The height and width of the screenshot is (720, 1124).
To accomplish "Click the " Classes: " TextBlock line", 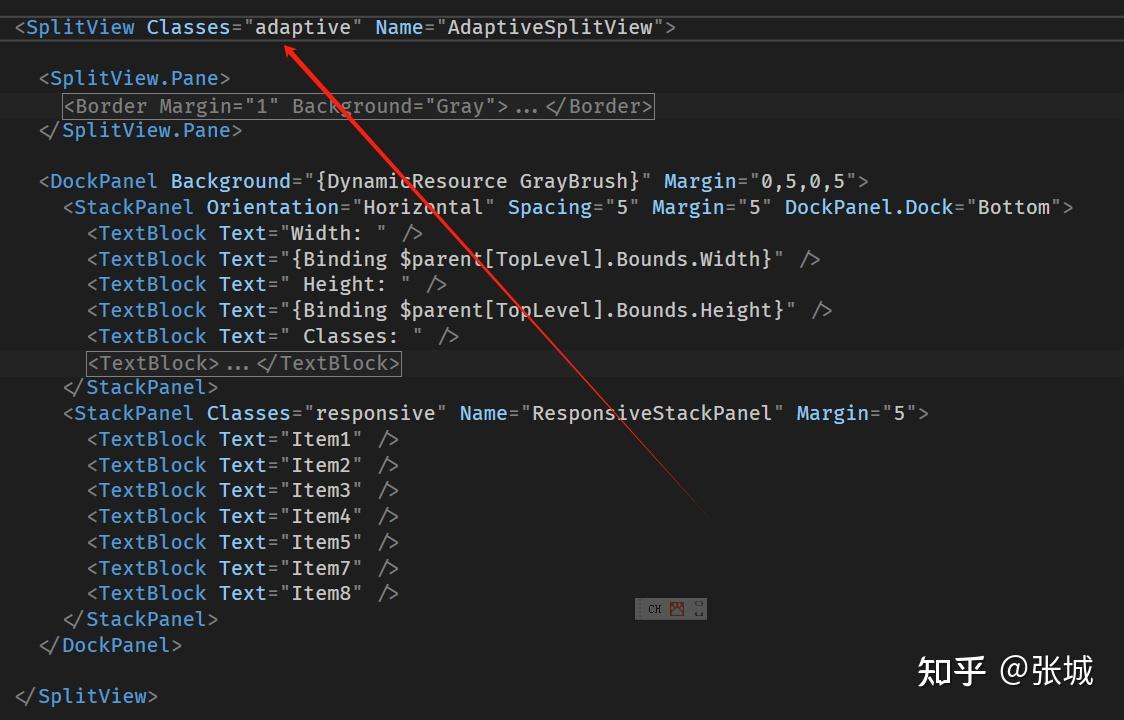I will point(273,336).
